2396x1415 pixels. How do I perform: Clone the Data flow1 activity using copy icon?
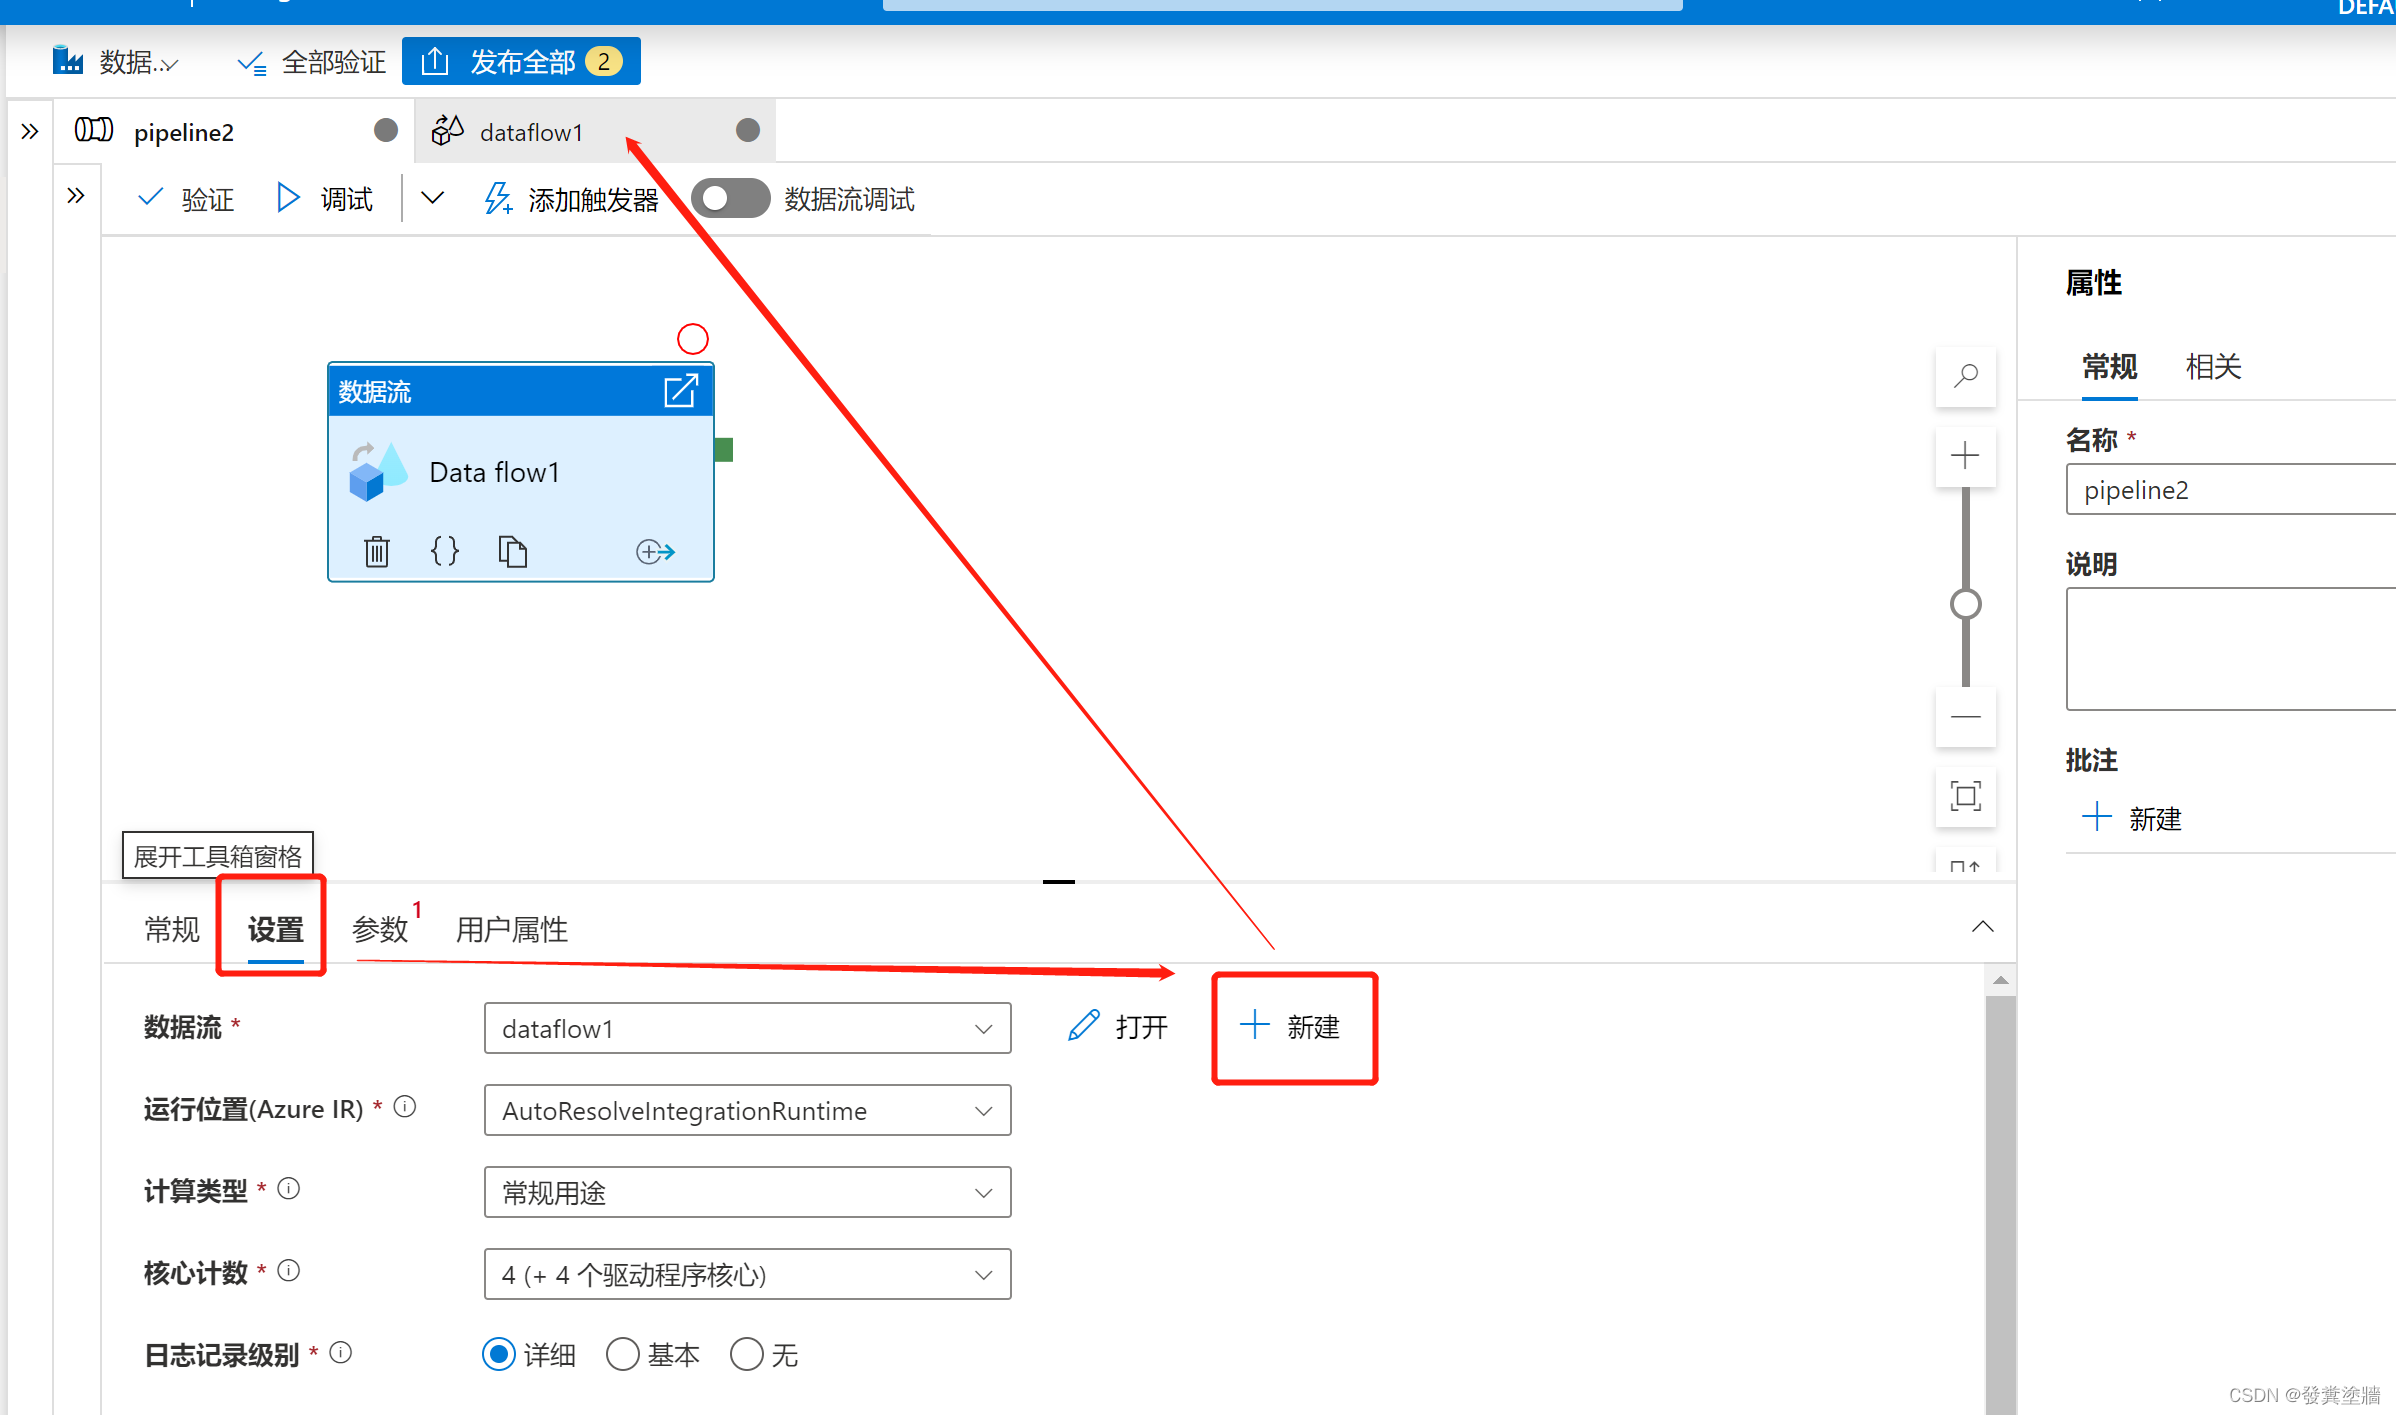512,551
